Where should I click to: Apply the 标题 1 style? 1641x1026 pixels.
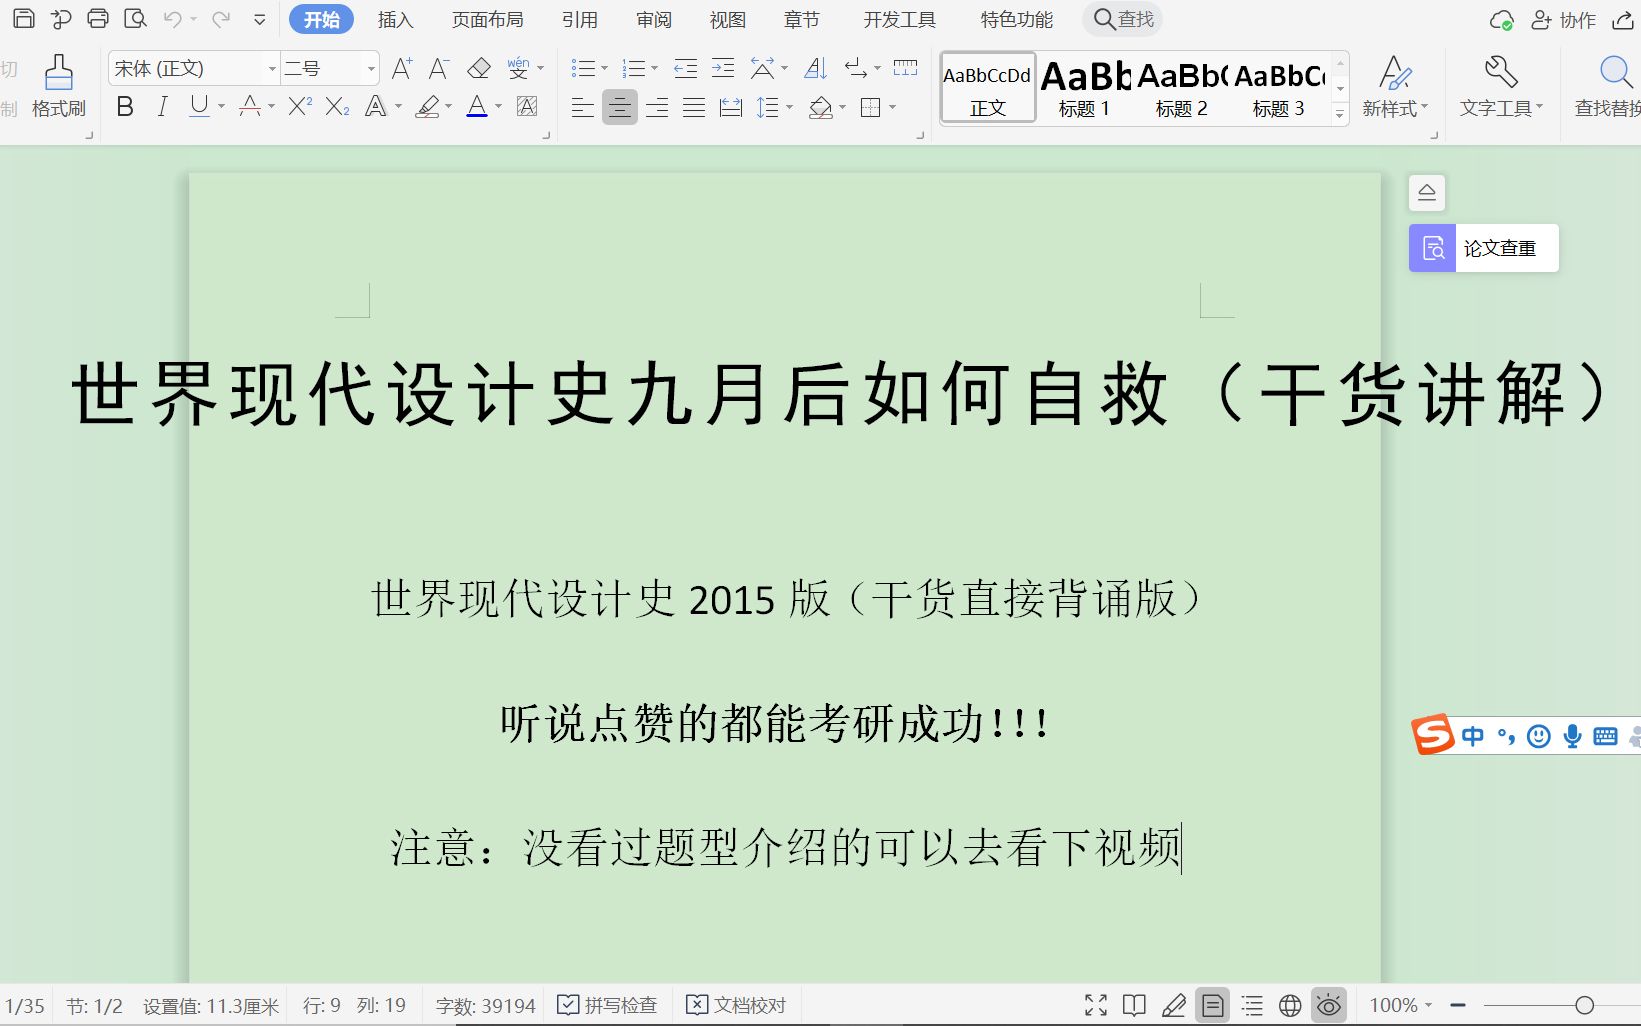tap(1083, 88)
